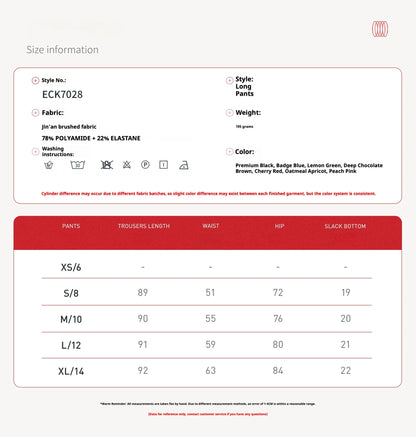Click the M/10 size row label

[71, 319]
